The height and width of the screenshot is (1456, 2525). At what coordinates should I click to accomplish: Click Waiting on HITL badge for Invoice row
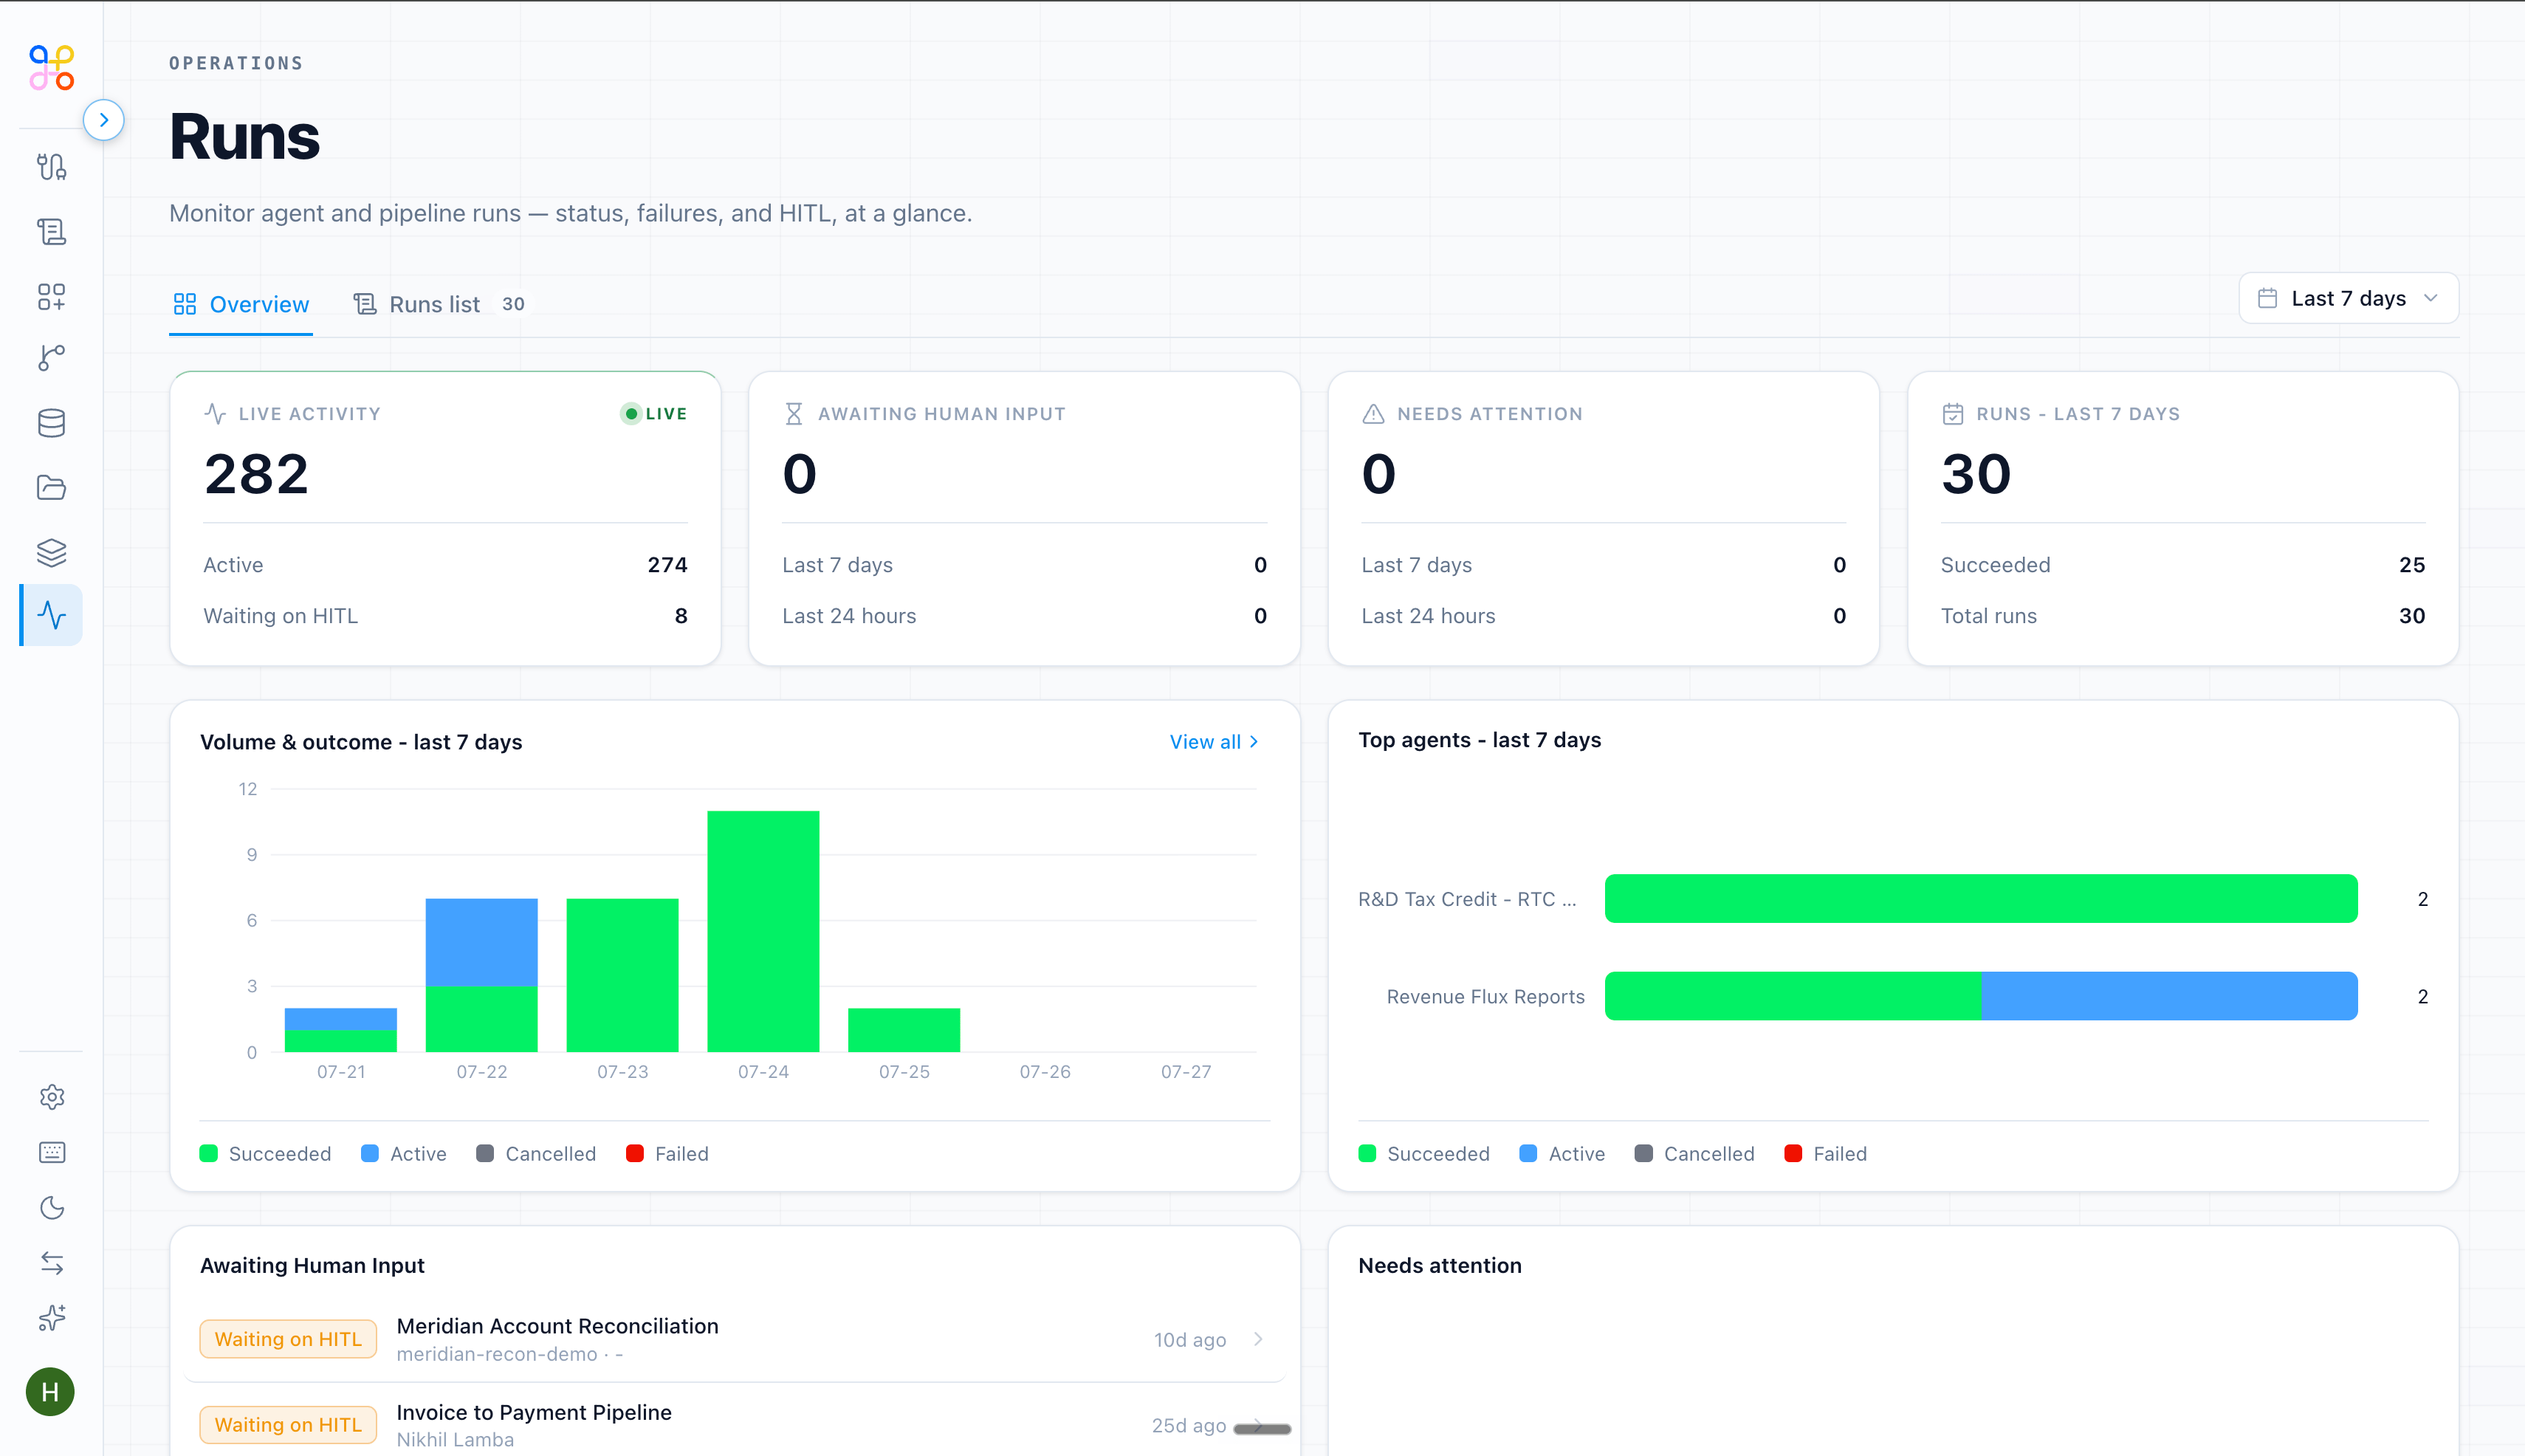pos(288,1425)
